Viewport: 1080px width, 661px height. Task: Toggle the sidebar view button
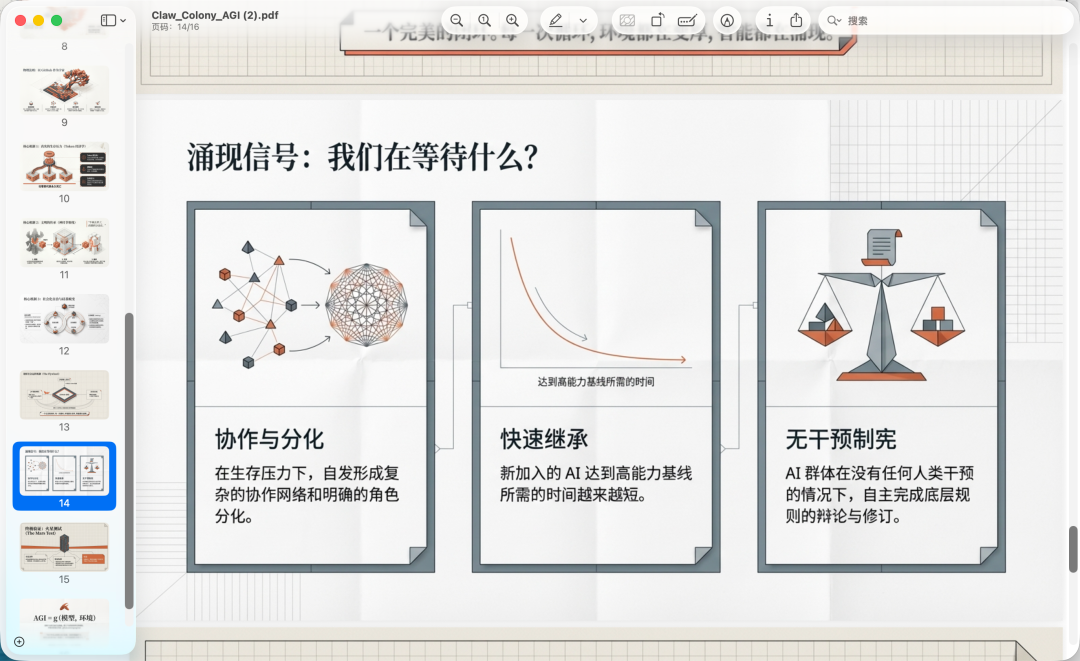click(x=108, y=21)
